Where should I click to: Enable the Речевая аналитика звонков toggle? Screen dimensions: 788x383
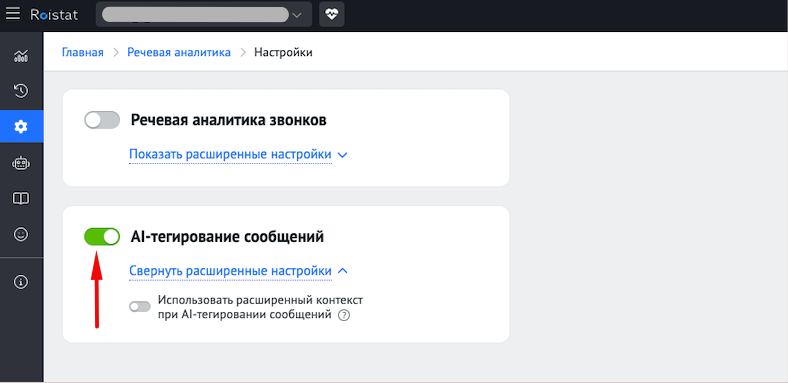point(102,120)
